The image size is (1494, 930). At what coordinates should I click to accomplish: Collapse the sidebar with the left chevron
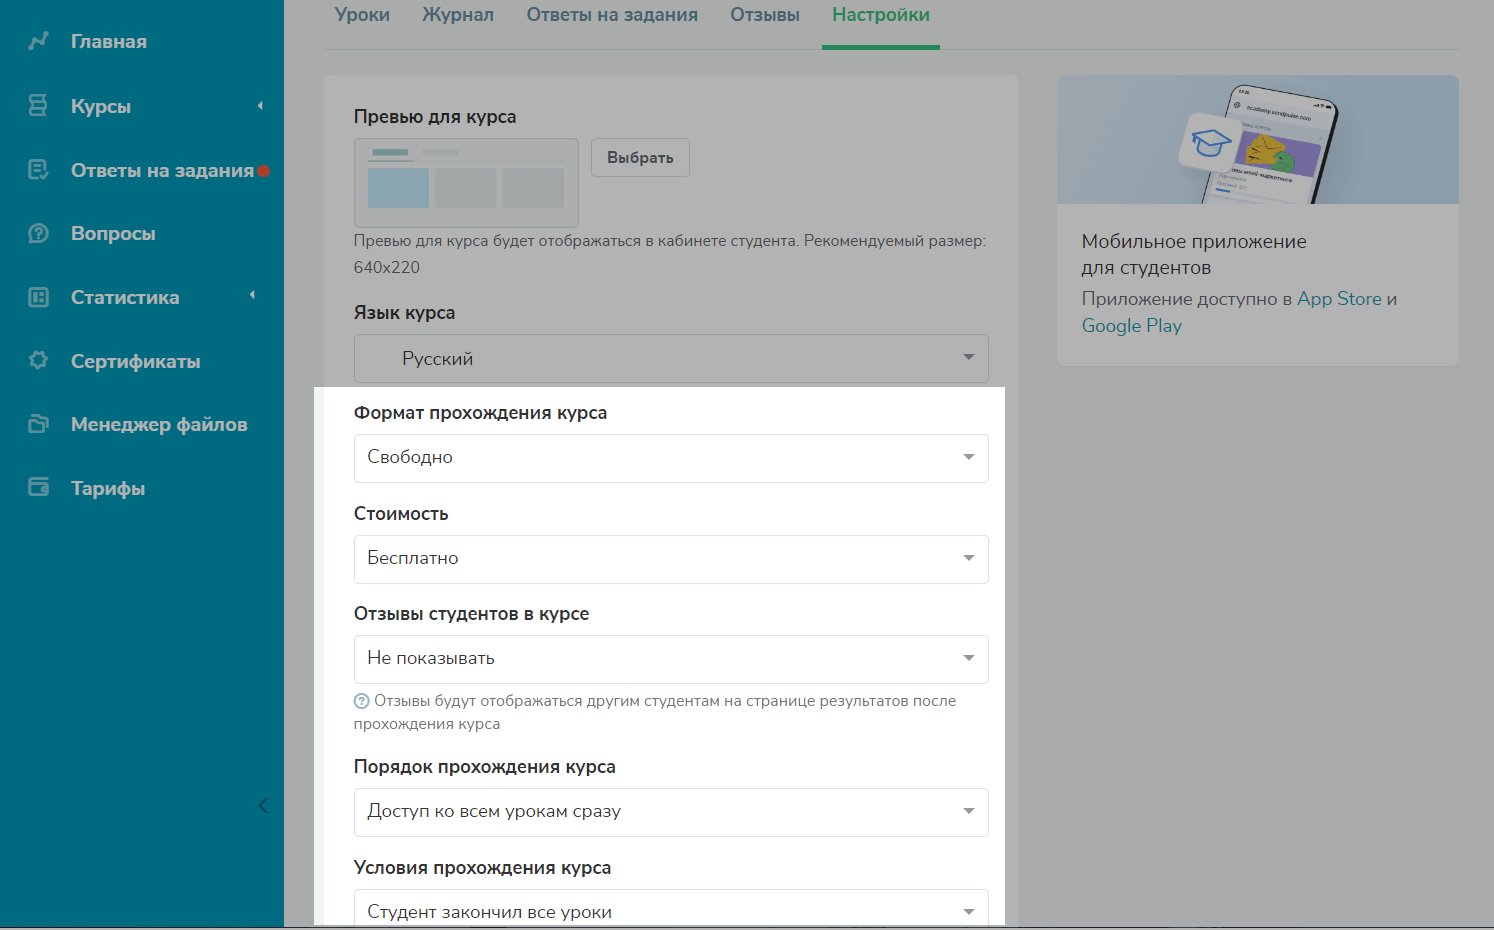[263, 805]
